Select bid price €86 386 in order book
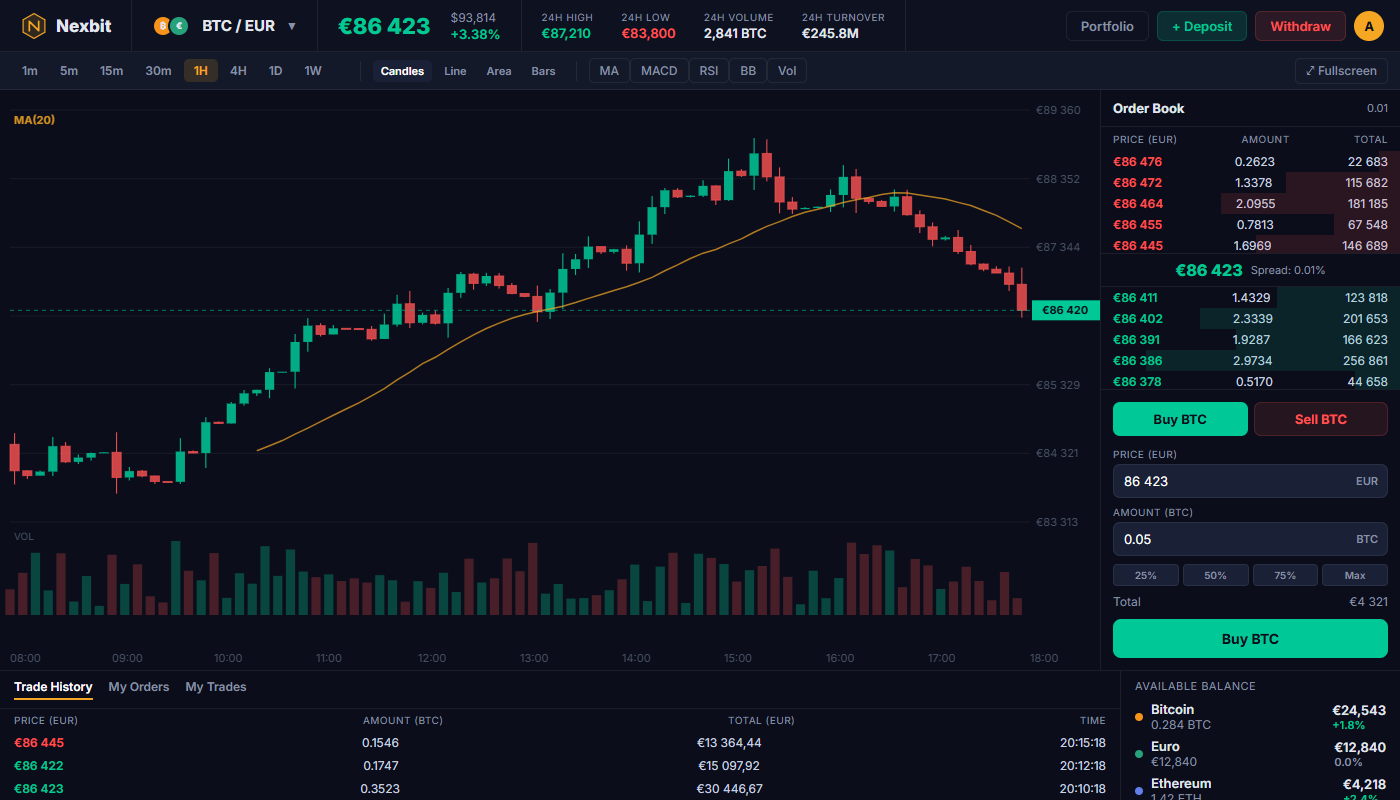The width and height of the screenshot is (1400, 800). pos(1250,360)
